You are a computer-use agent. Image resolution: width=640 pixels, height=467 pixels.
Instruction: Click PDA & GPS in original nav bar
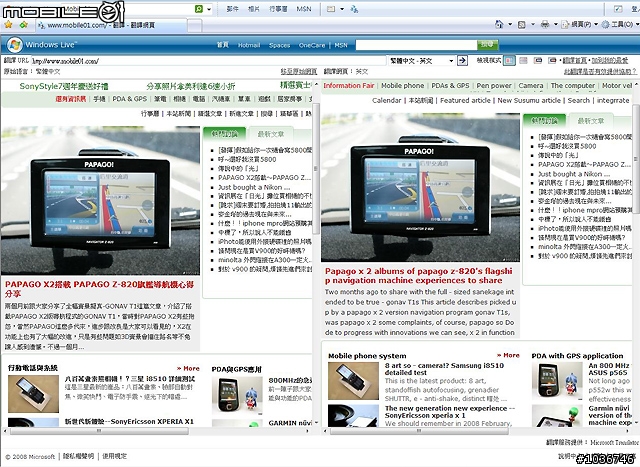tap(129, 99)
